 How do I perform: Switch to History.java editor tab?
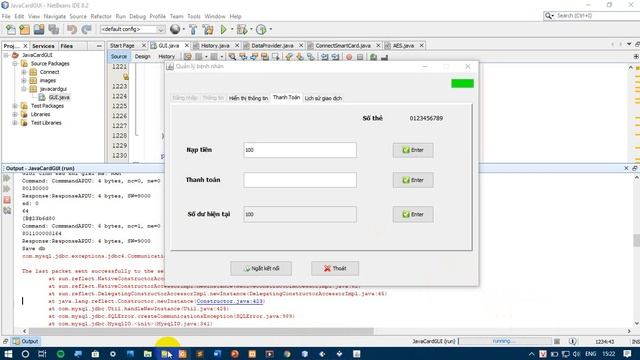[x=215, y=45]
